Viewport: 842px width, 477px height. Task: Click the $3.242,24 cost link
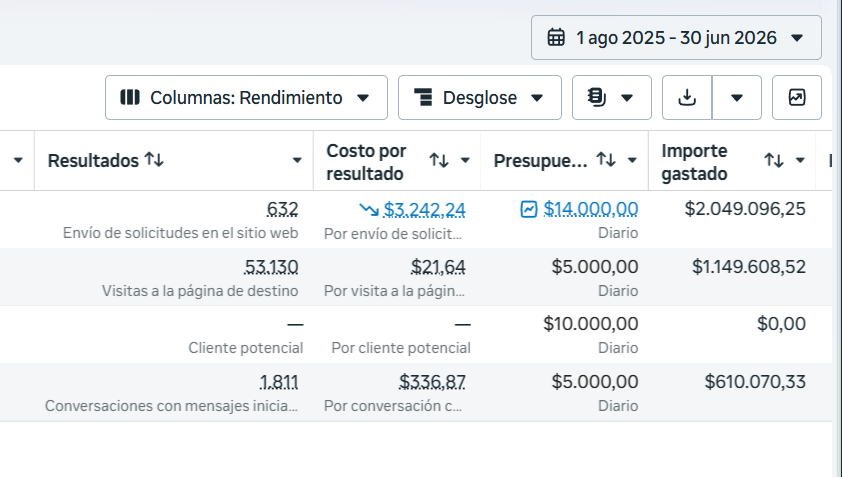coord(424,209)
